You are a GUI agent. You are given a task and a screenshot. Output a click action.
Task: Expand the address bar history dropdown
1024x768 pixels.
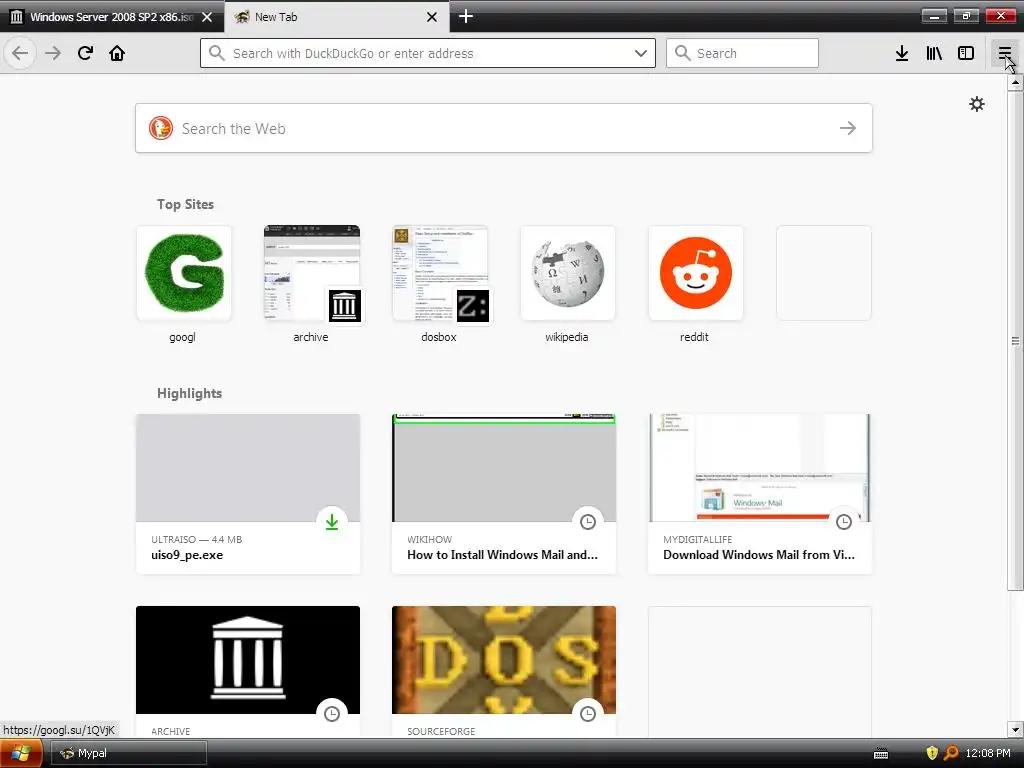[x=641, y=53]
